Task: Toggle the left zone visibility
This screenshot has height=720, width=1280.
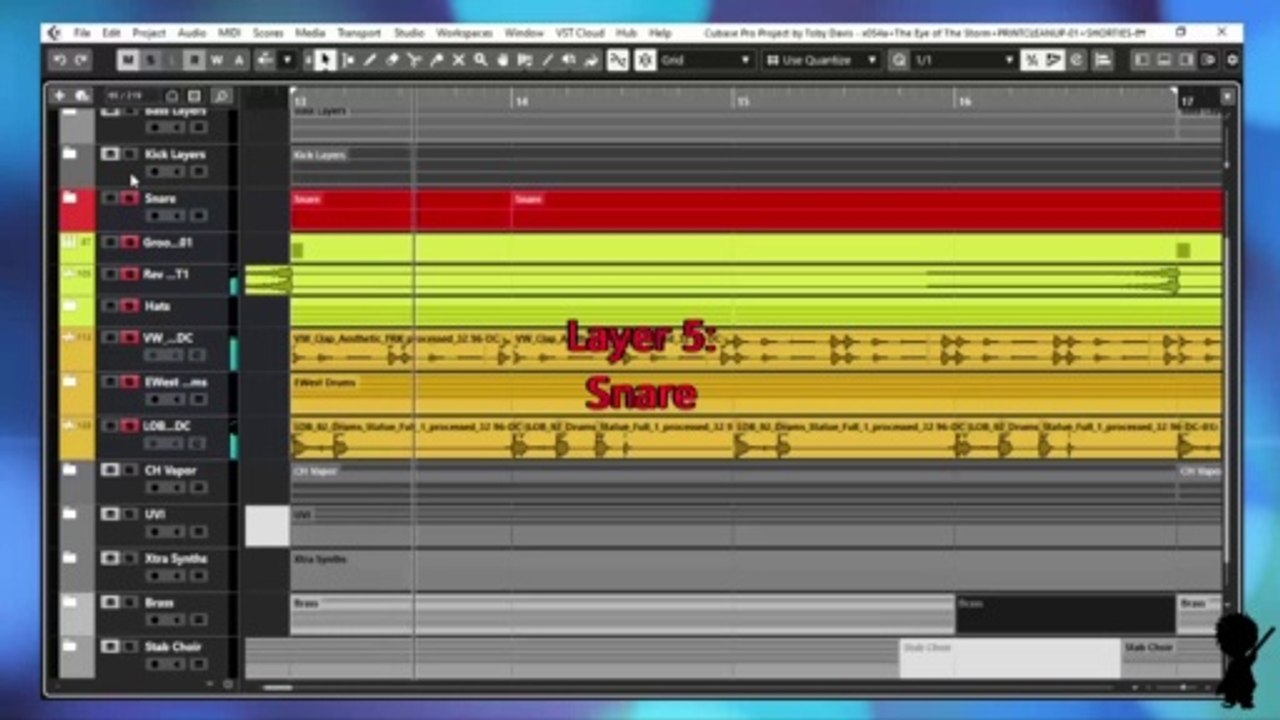Action: [x=1142, y=60]
